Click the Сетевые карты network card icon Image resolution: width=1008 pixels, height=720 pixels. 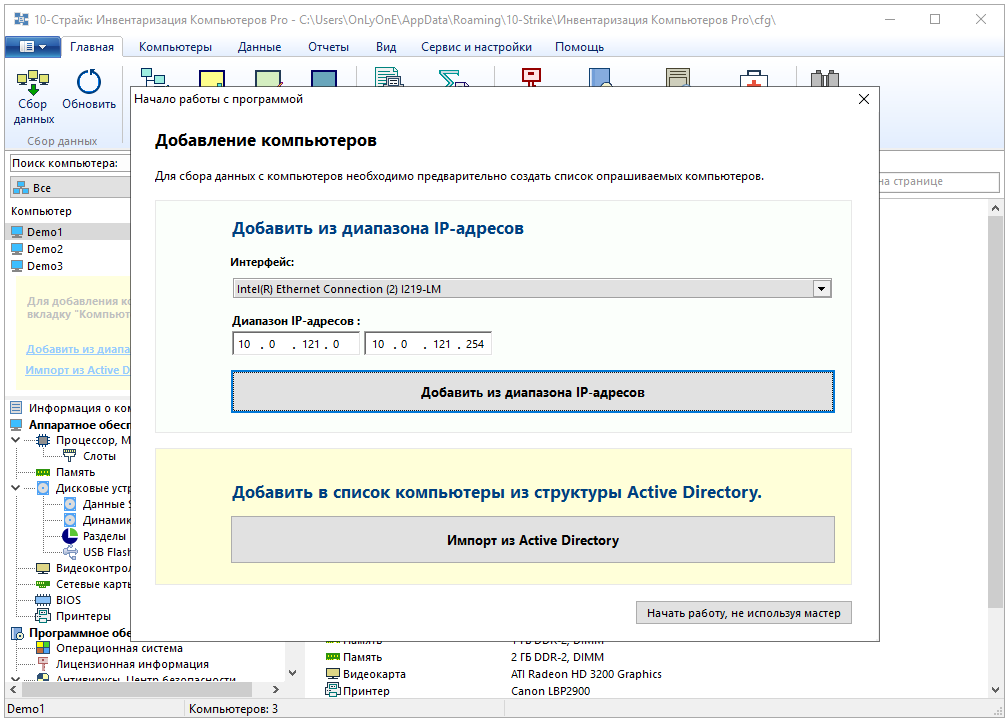43,584
